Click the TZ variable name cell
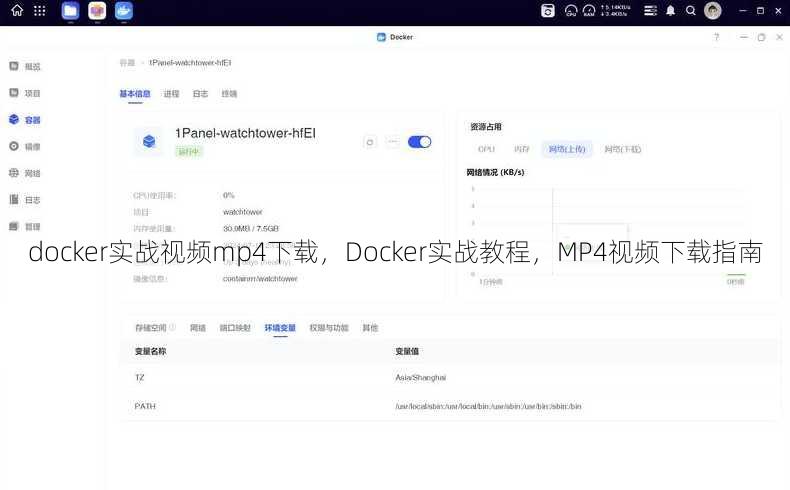This screenshot has height=490, width=790. 140,378
